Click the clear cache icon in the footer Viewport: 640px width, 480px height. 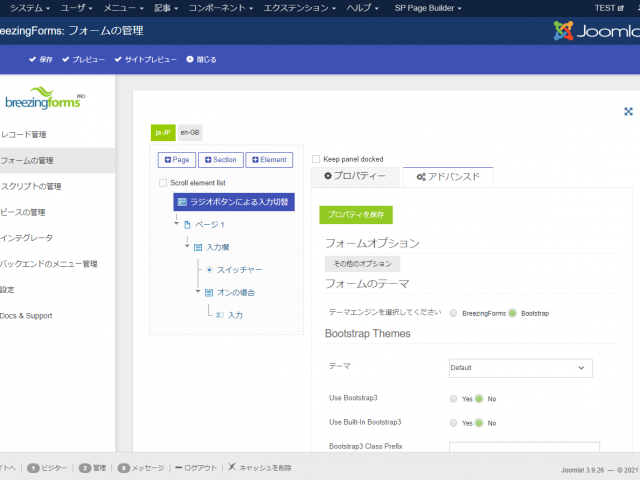pos(232,467)
